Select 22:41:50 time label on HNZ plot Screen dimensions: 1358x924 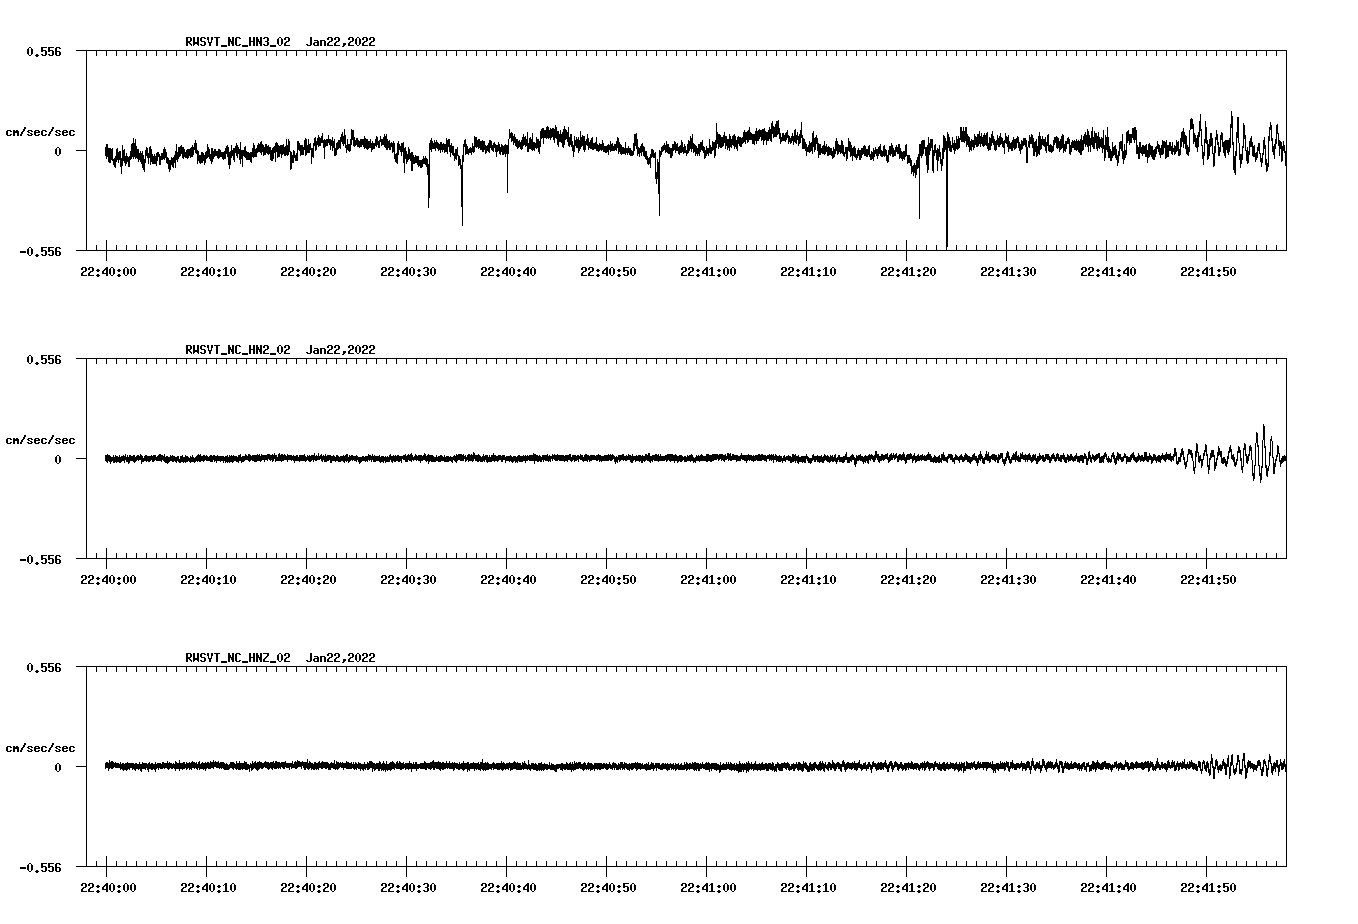(1207, 887)
